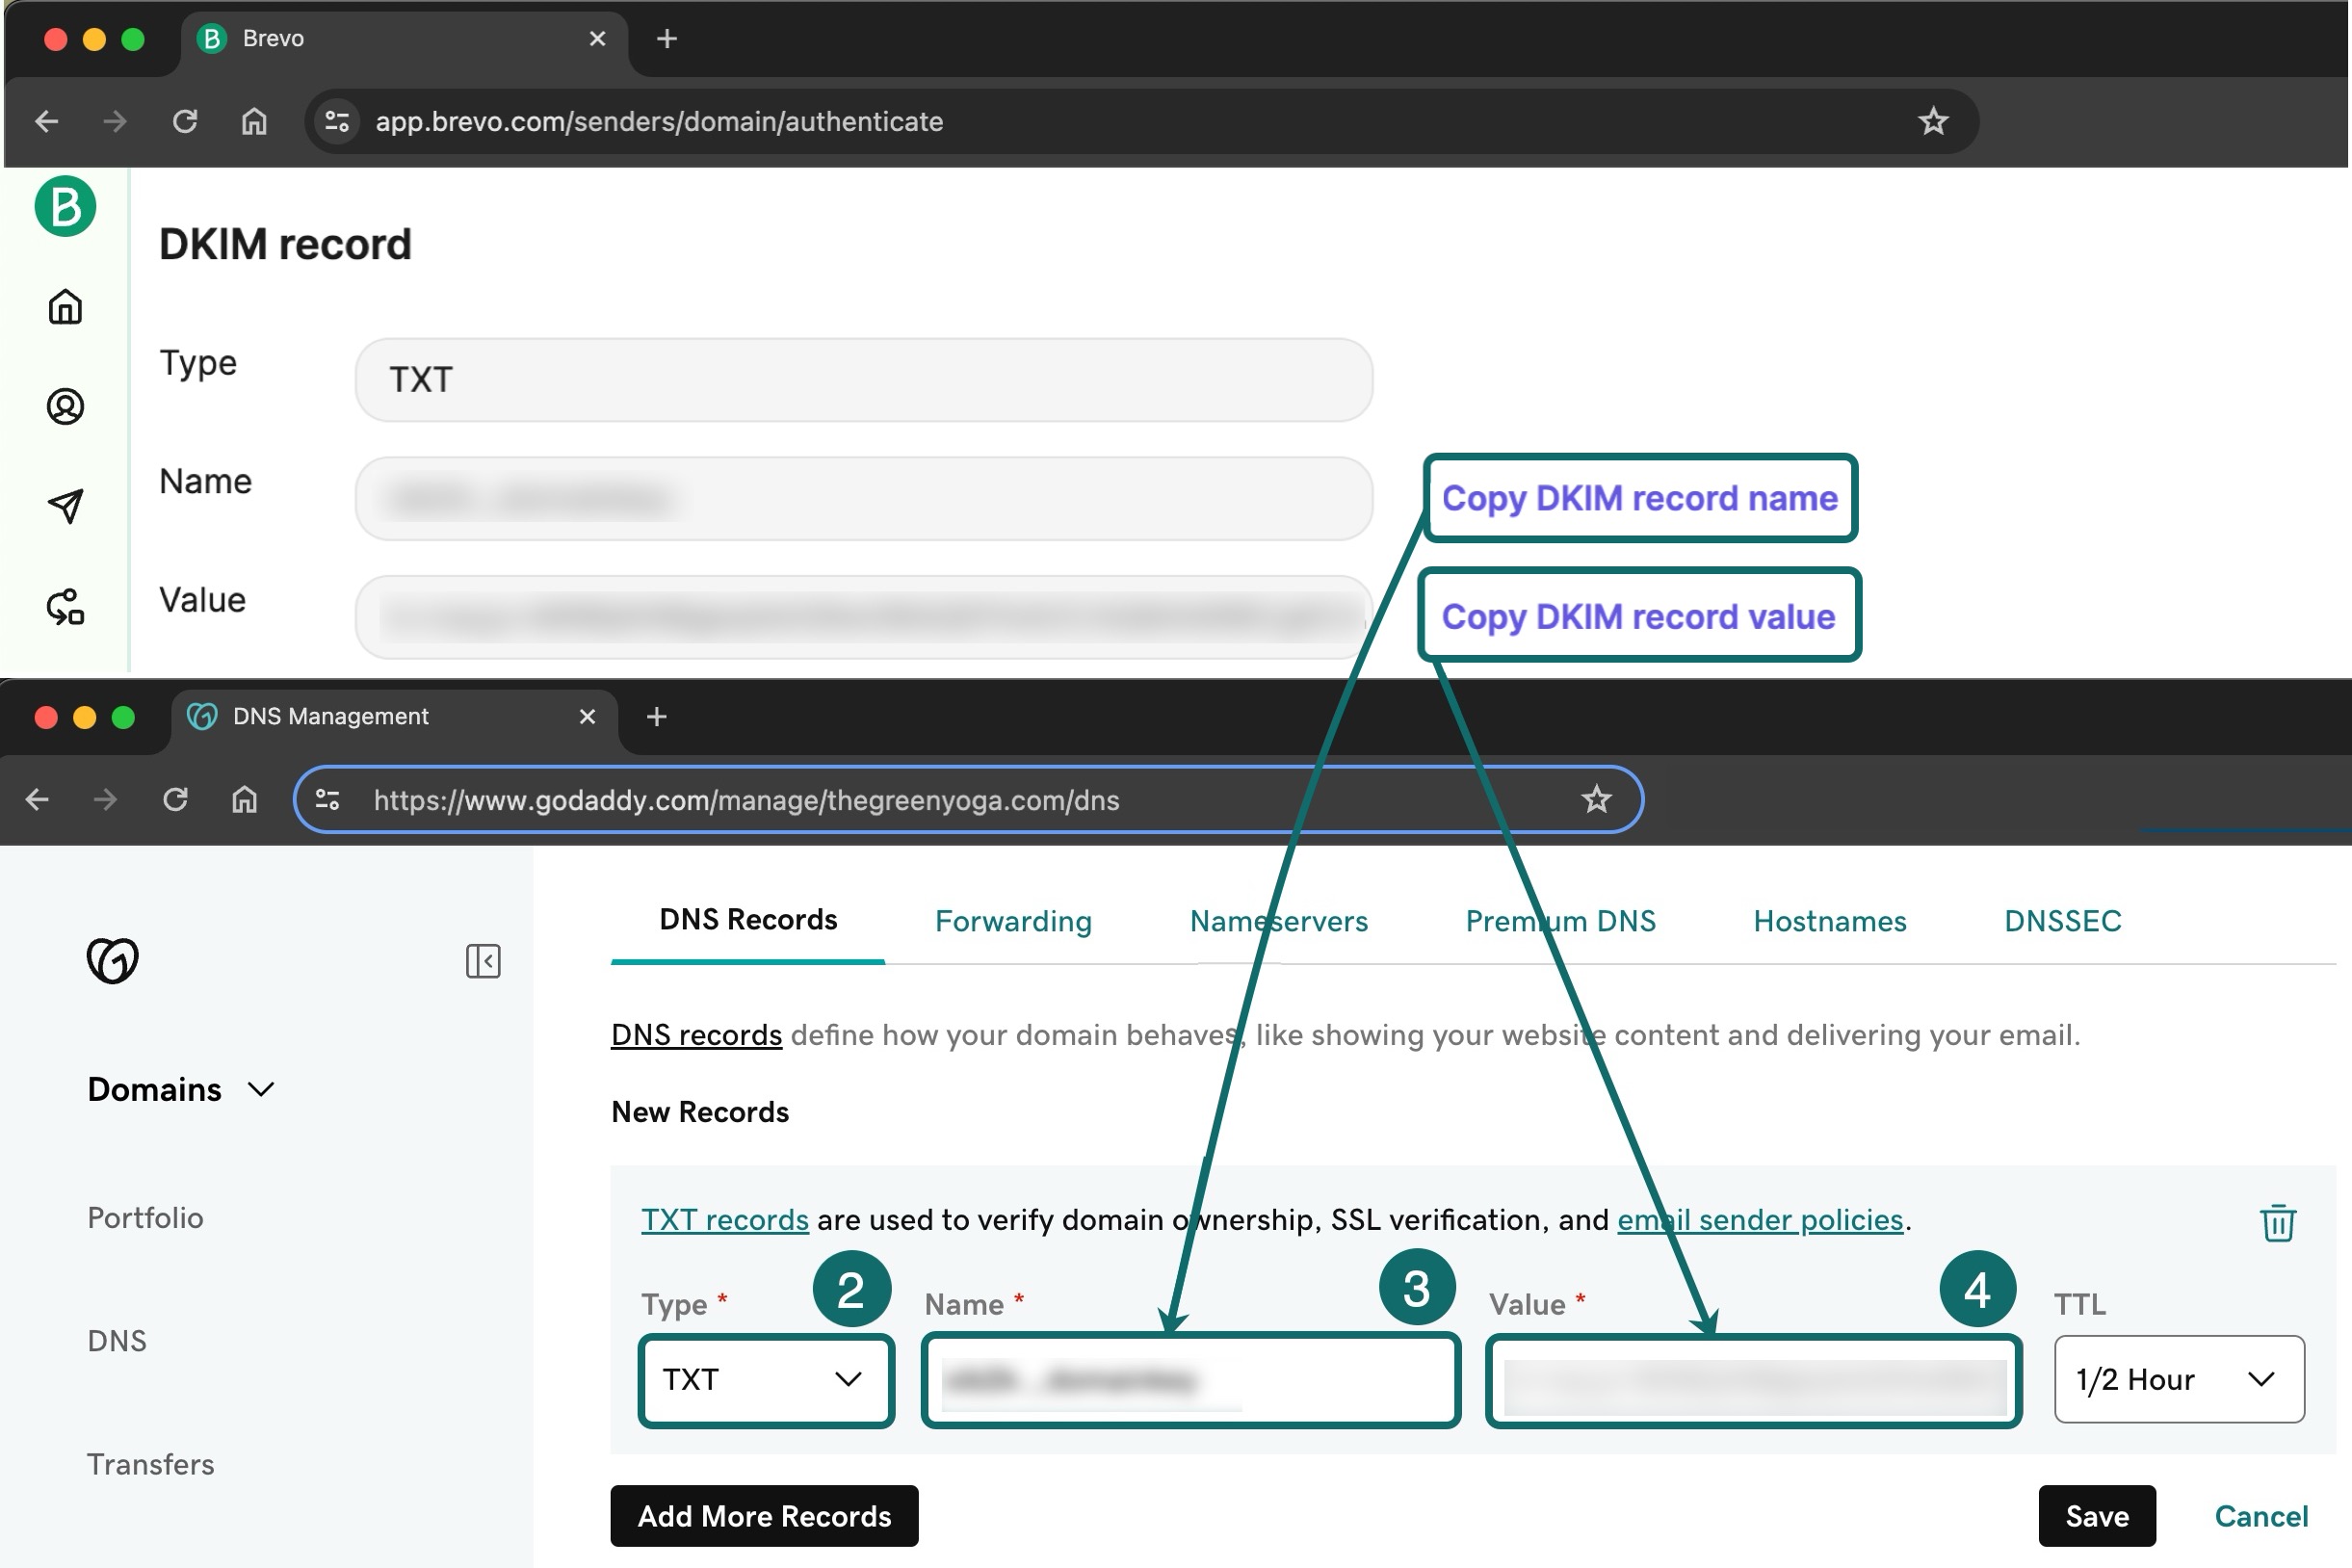
Task: Switch to the Nameservers tab
Action: tap(1278, 921)
